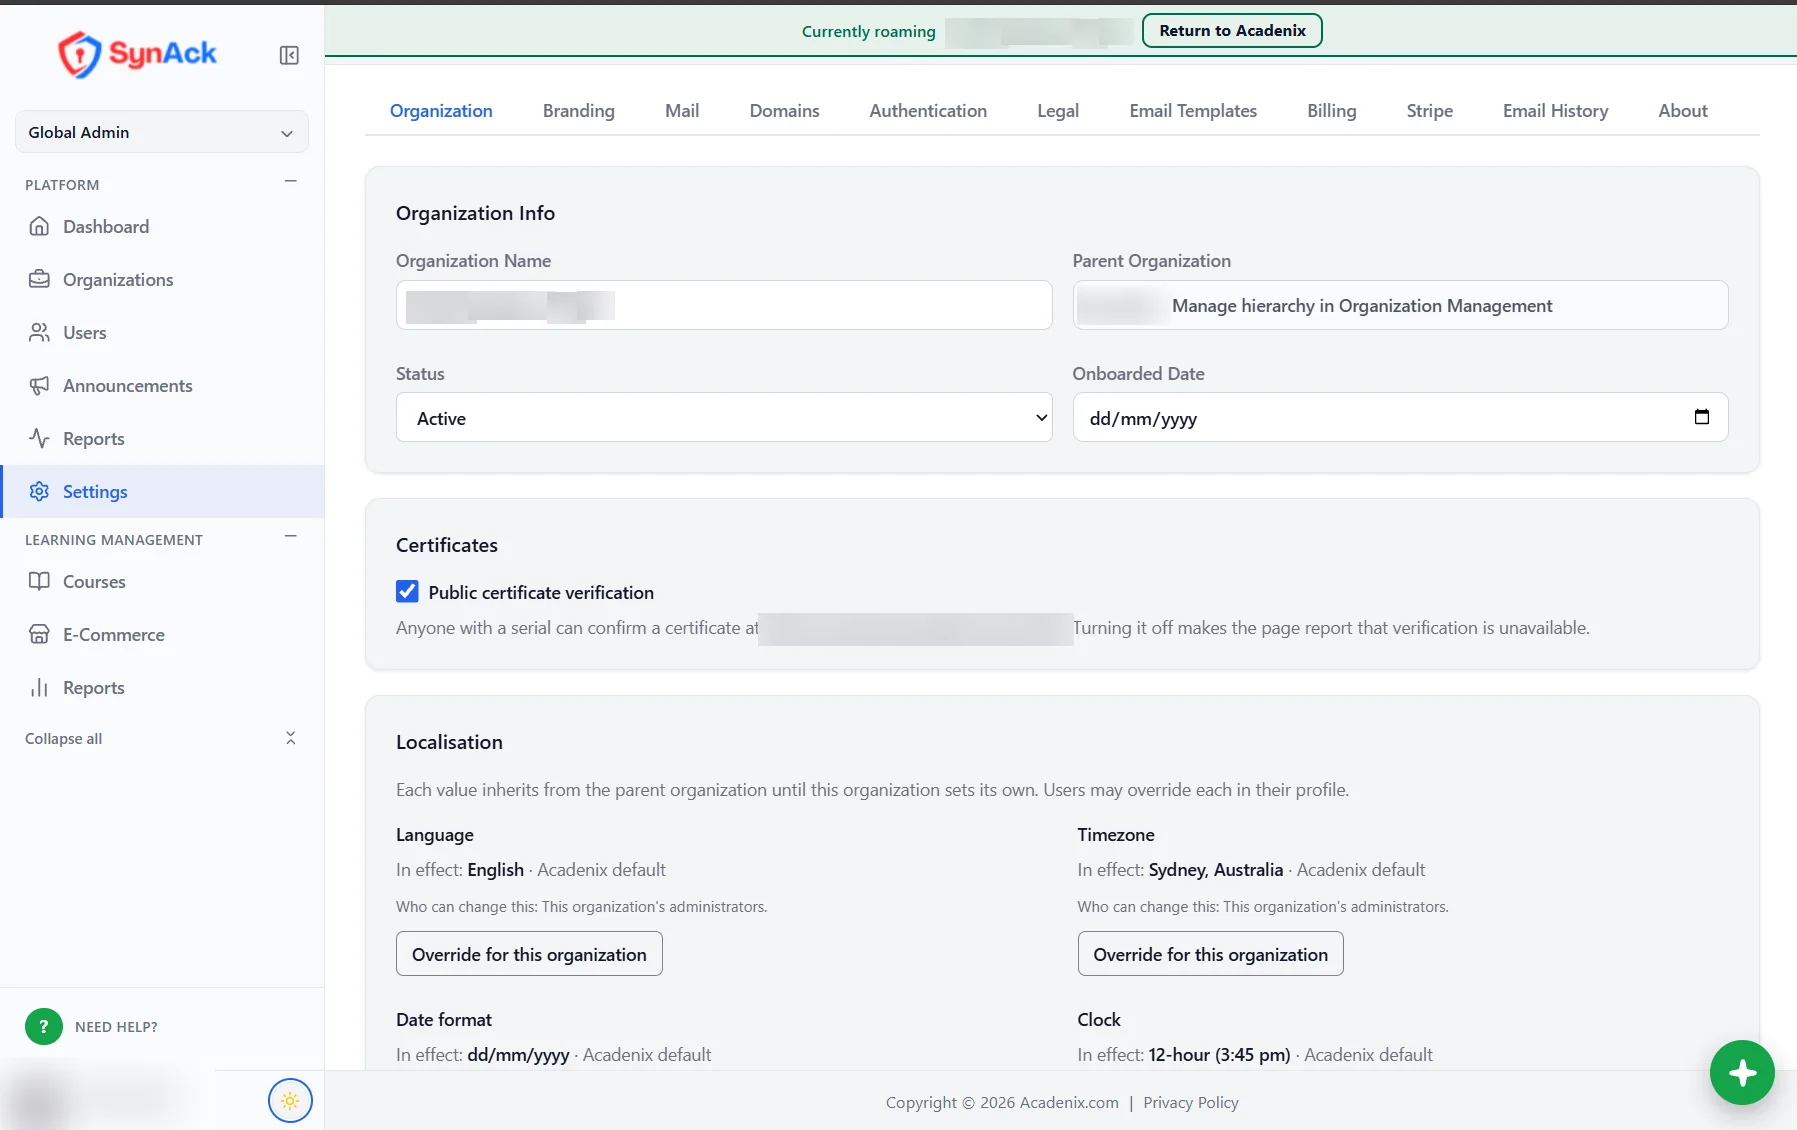1797x1130 pixels.
Task: Click the Users people icon
Action: tap(39, 332)
